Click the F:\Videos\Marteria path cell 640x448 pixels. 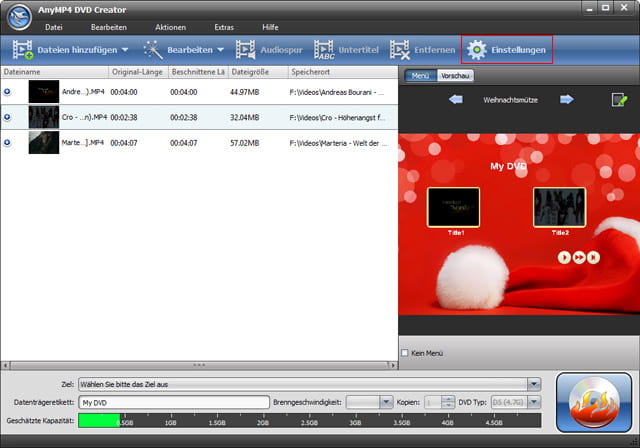[x=338, y=143]
